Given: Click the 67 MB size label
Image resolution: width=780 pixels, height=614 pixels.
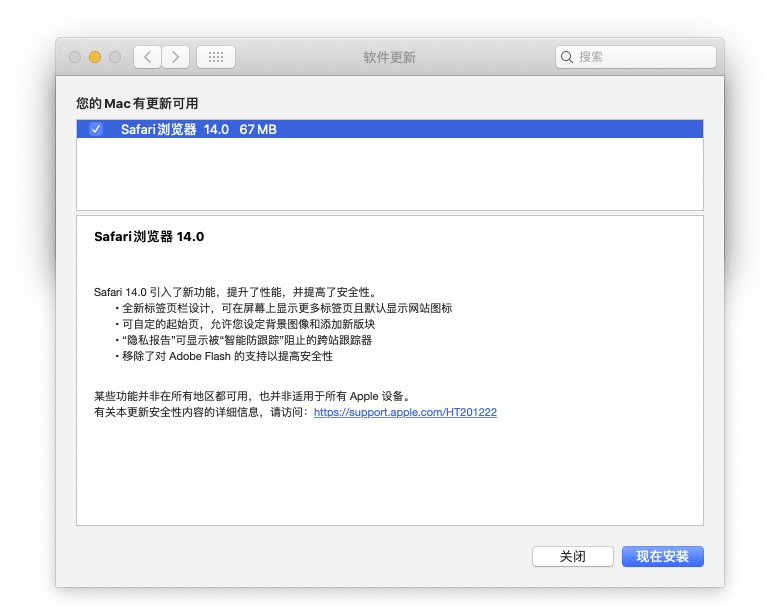Looking at the screenshot, I should 258,129.
